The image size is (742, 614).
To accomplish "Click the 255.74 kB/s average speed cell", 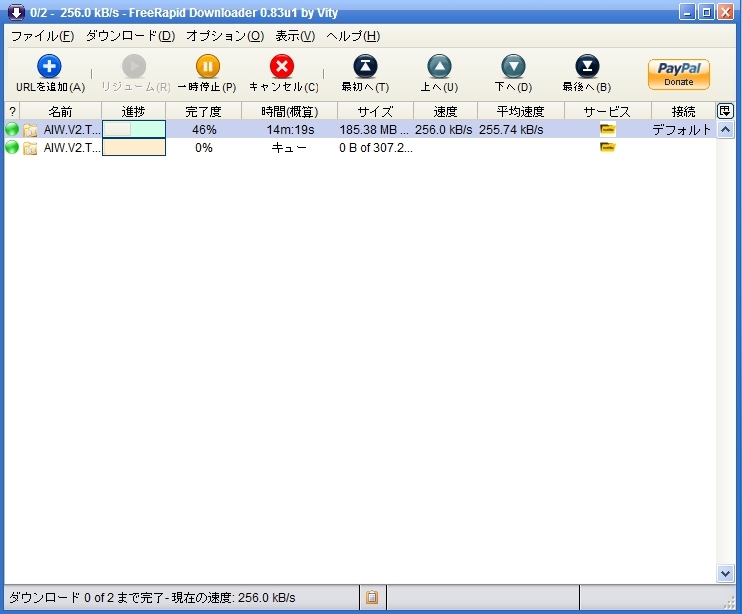I will (x=521, y=129).
